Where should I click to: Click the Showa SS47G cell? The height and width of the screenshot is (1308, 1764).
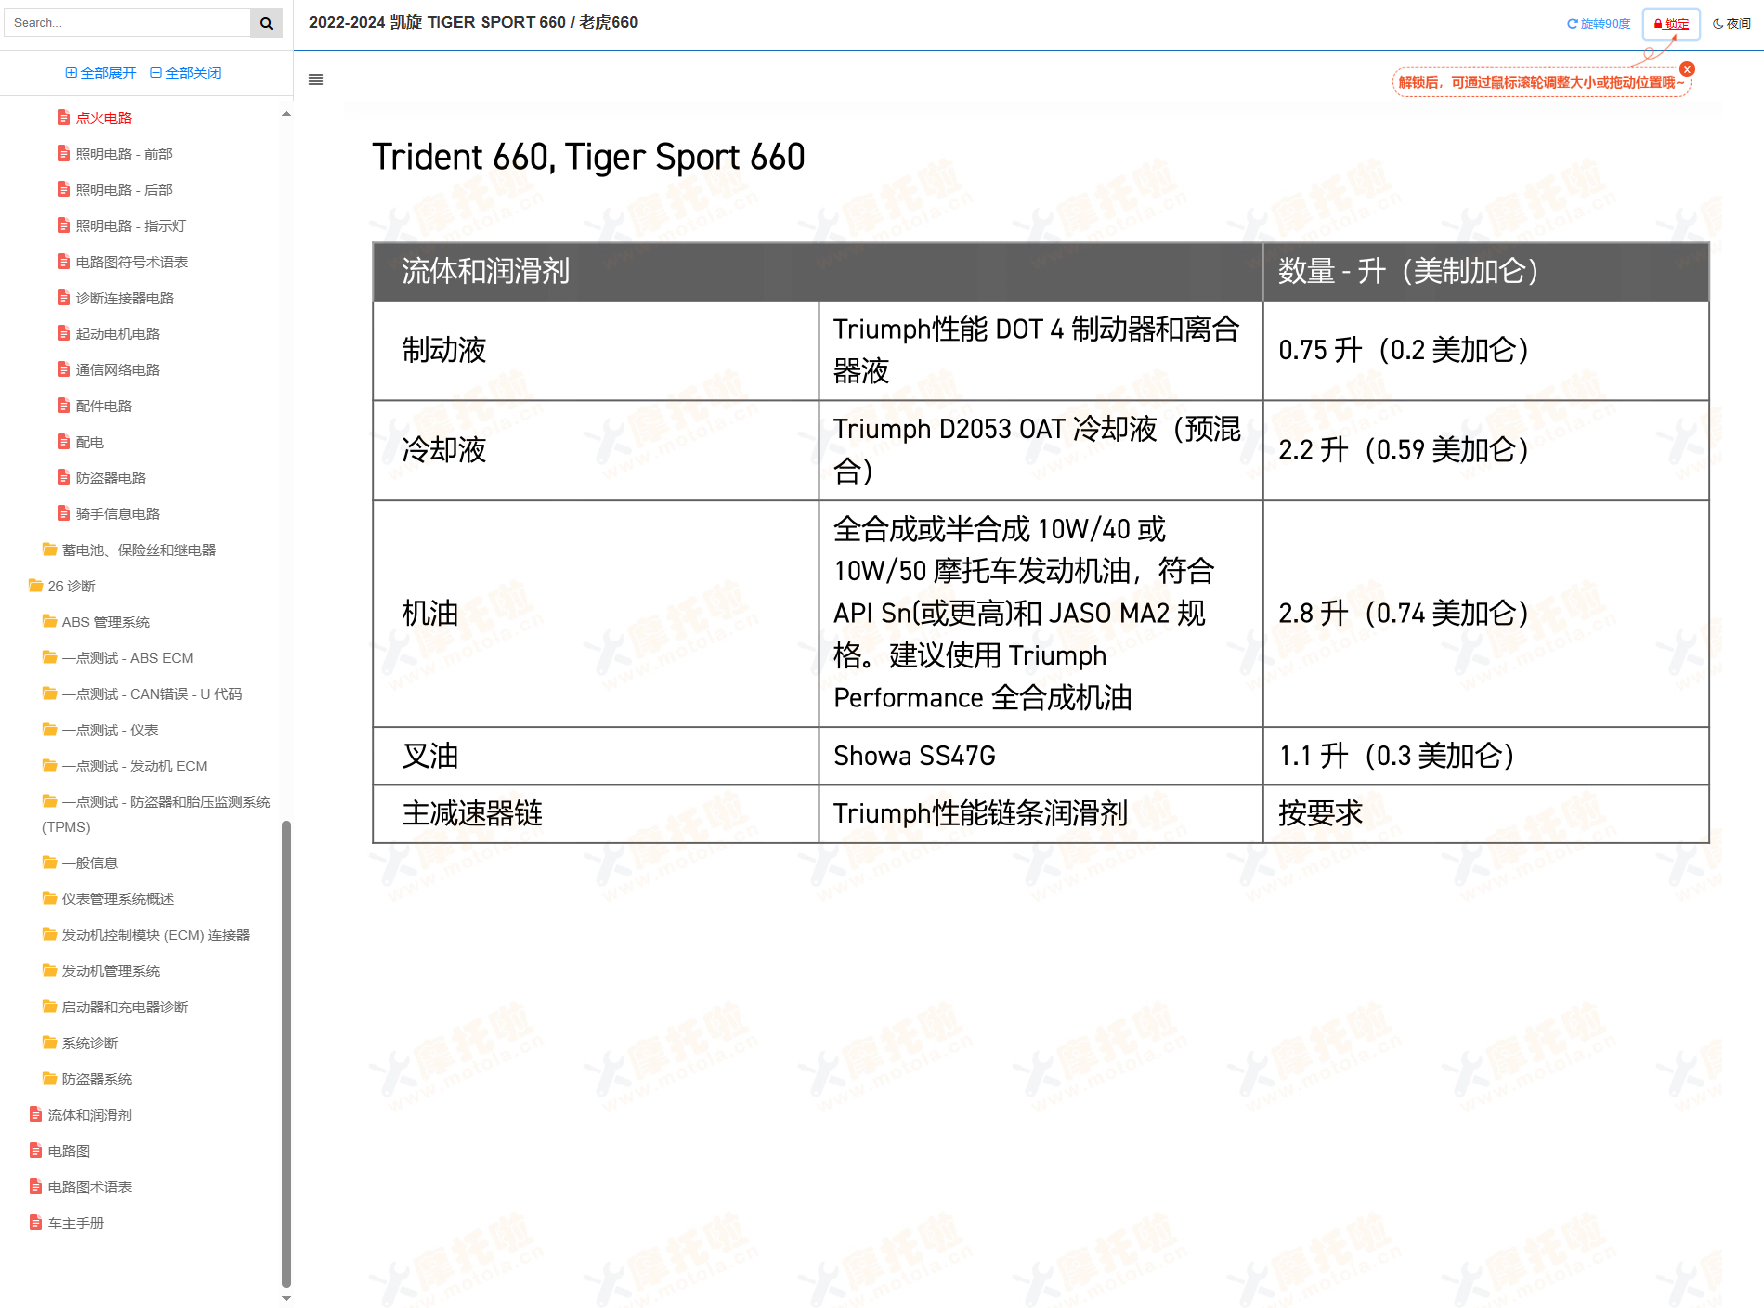[x=1041, y=756]
